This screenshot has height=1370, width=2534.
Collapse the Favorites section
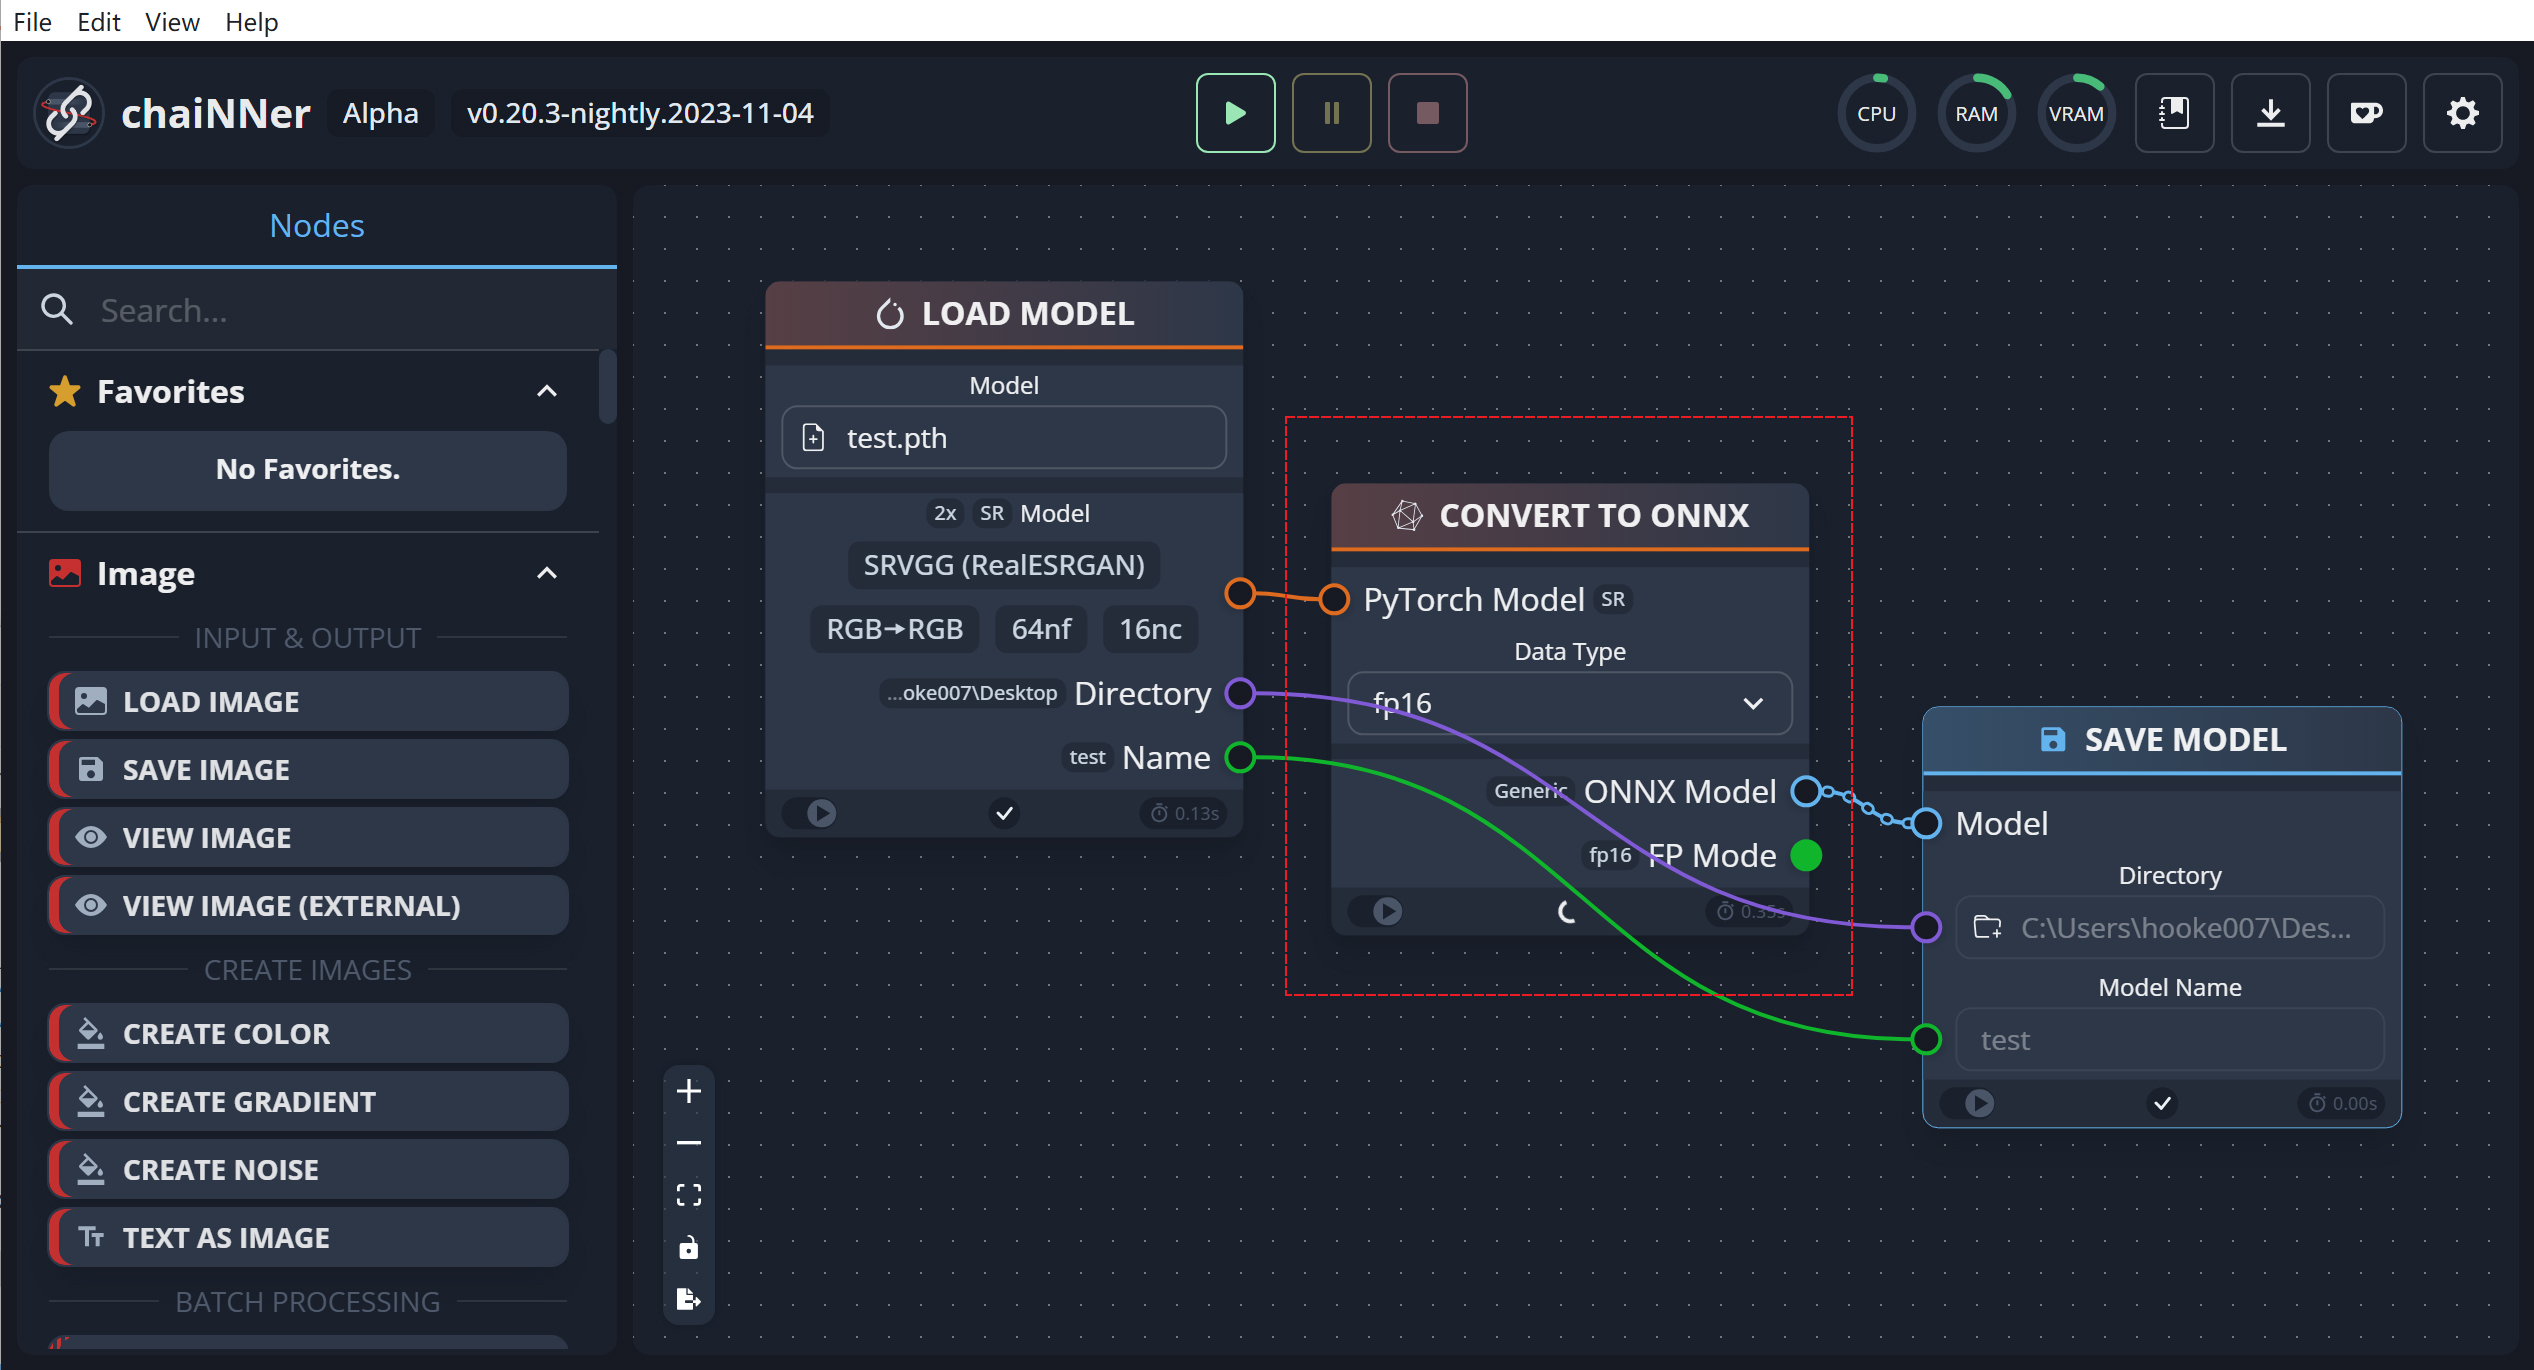[x=547, y=391]
